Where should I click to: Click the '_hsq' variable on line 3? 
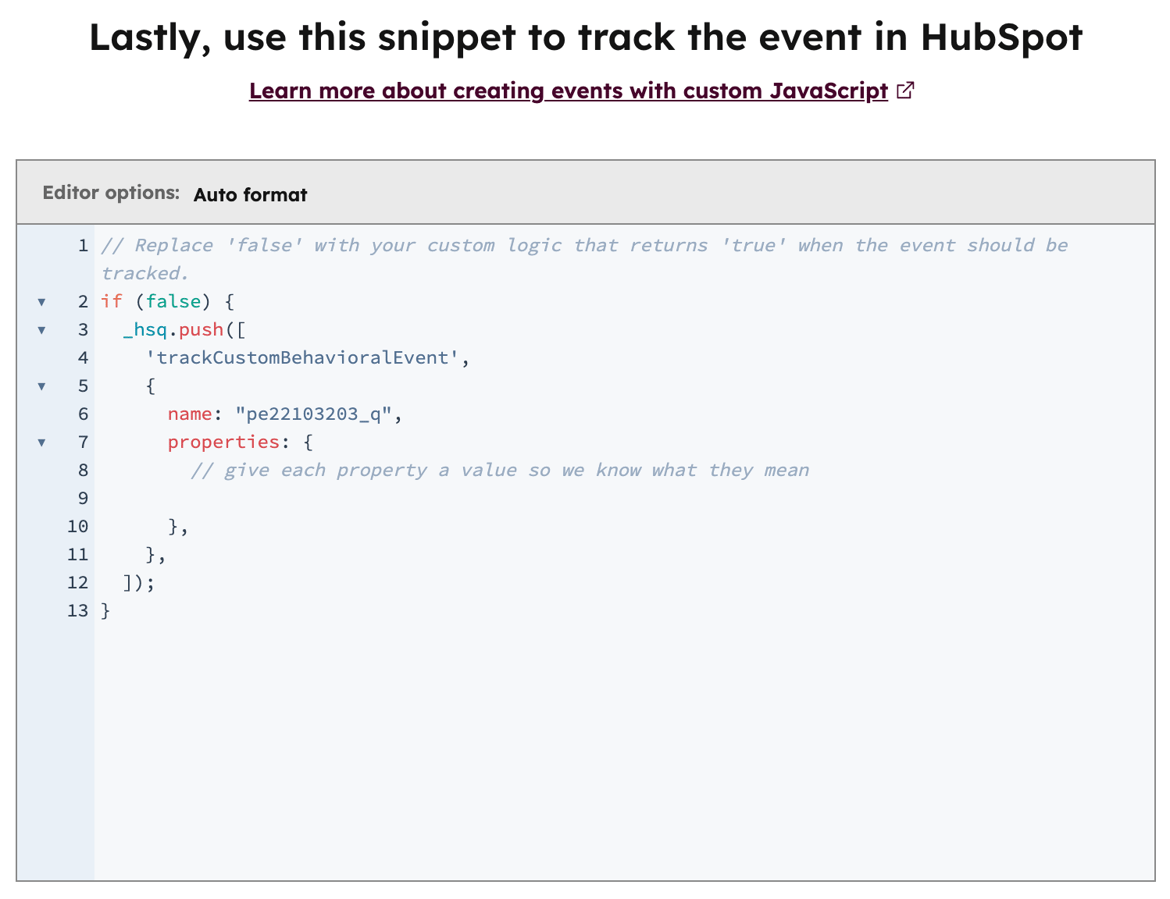[x=145, y=329]
